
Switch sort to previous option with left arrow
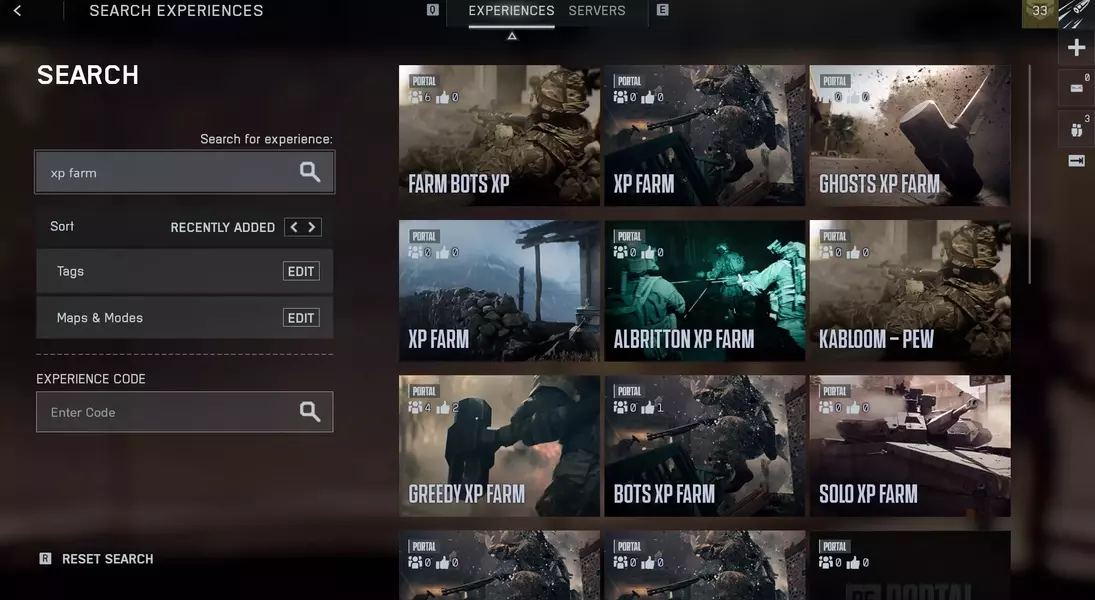(293, 227)
